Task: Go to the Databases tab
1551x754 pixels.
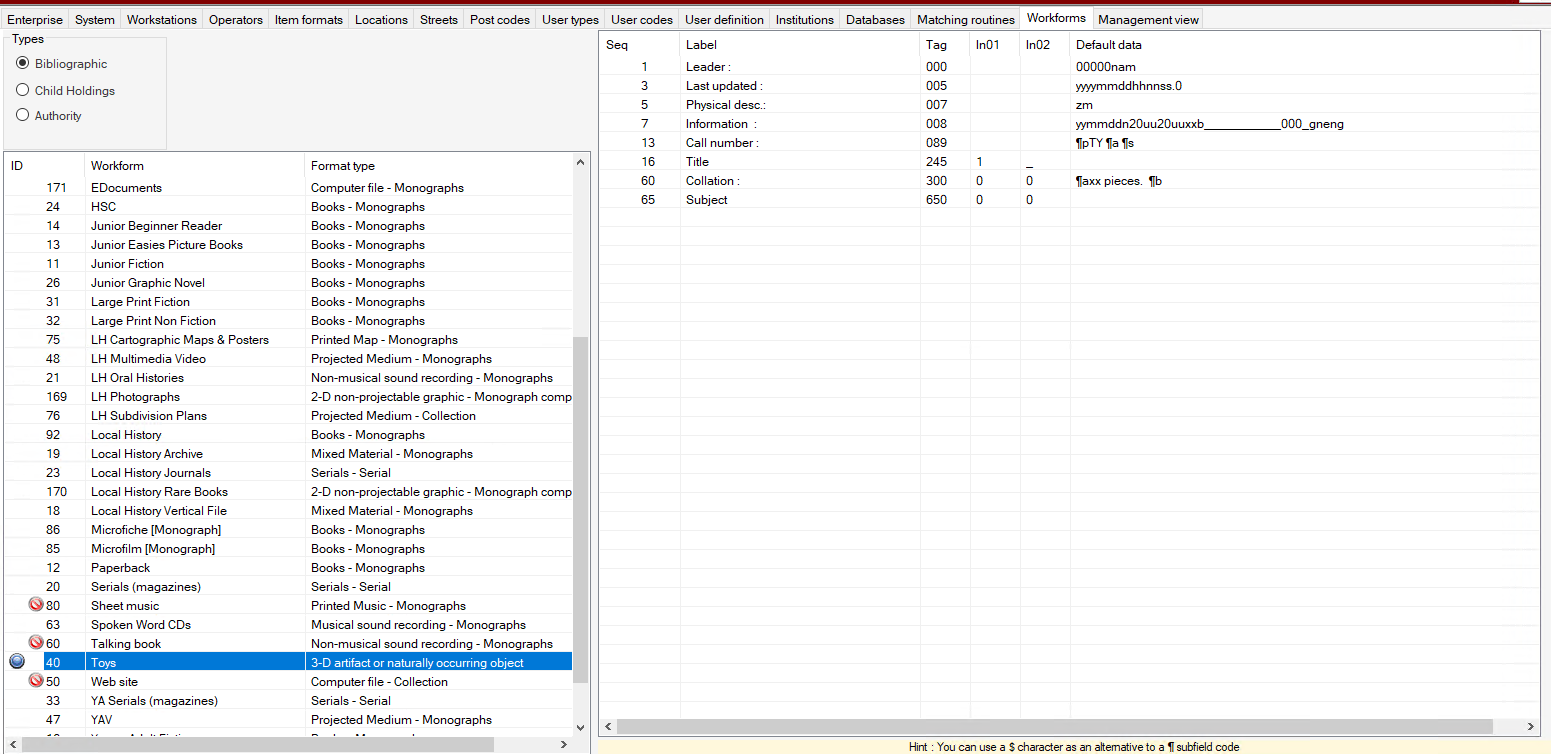Action: tap(874, 18)
